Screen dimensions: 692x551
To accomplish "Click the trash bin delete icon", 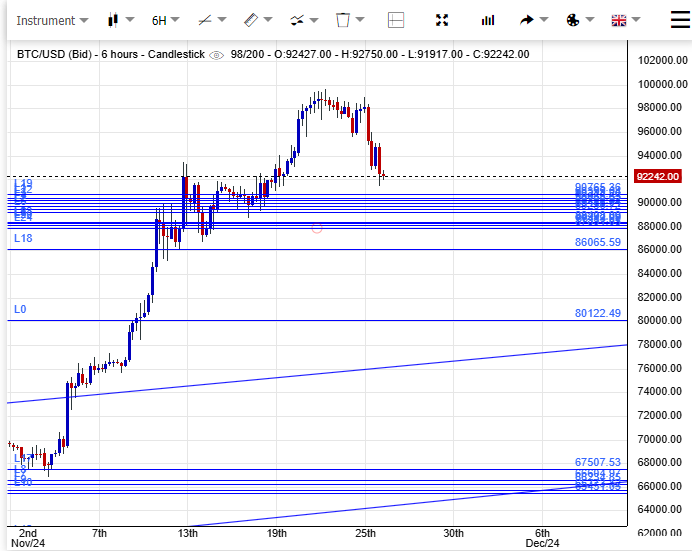I will point(342,20).
